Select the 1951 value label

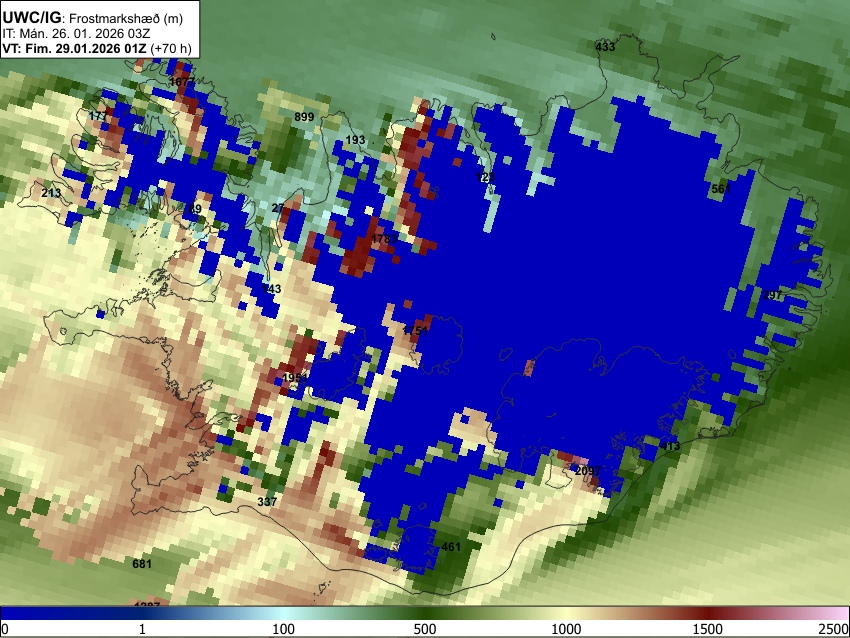click(x=295, y=378)
